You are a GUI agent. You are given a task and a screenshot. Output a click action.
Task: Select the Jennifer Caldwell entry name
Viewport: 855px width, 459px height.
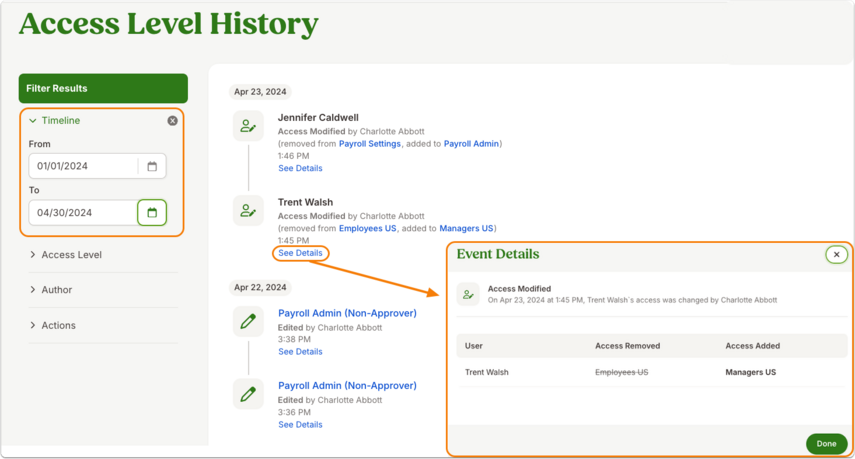pyautogui.click(x=318, y=117)
